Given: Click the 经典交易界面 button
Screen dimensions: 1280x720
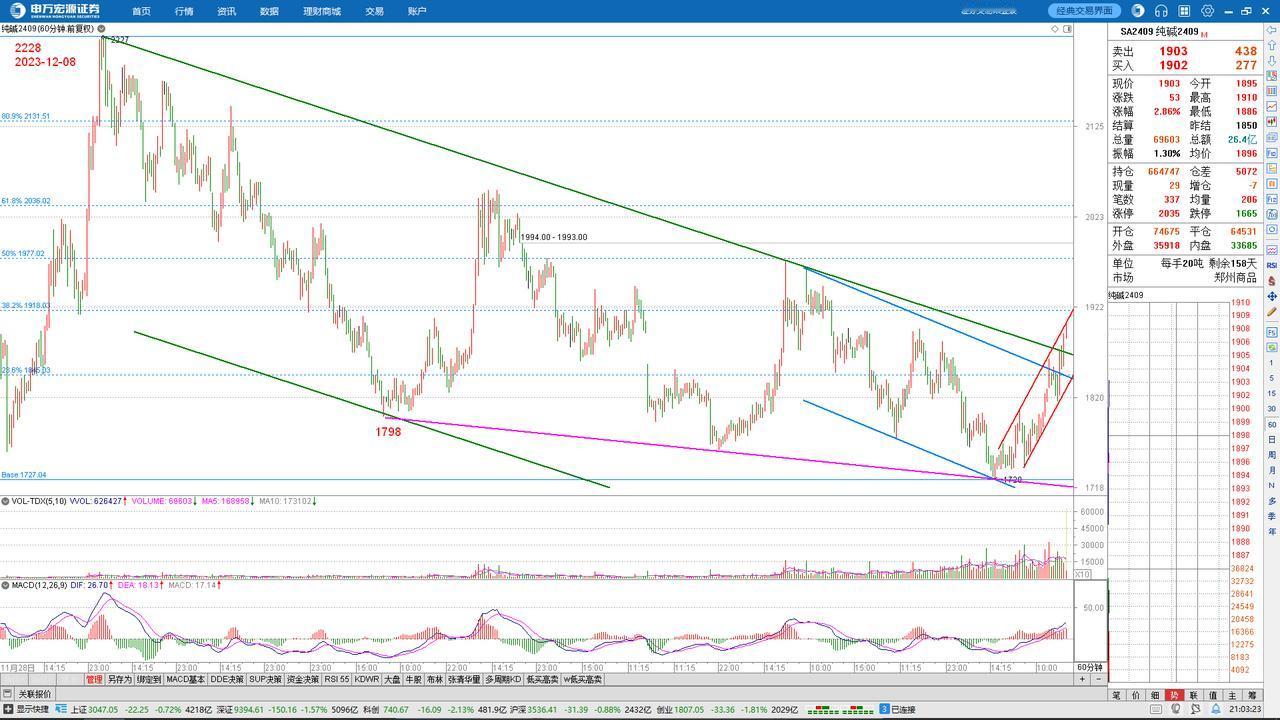Looking at the screenshot, I should click(x=1085, y=11).
